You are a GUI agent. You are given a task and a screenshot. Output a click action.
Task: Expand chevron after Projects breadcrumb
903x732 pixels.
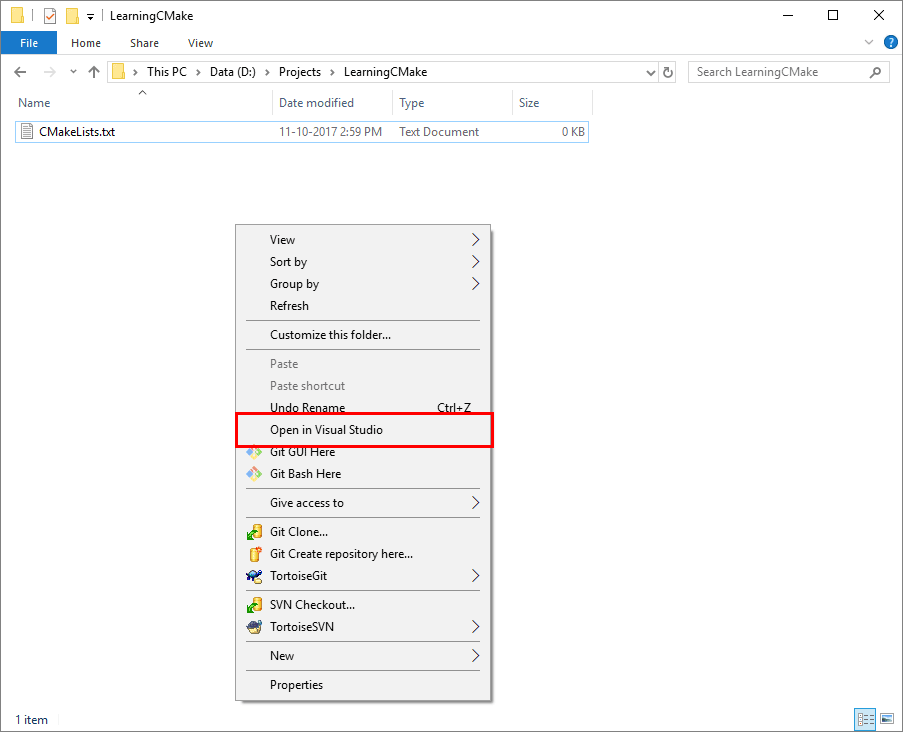click(x=332, y=73)
